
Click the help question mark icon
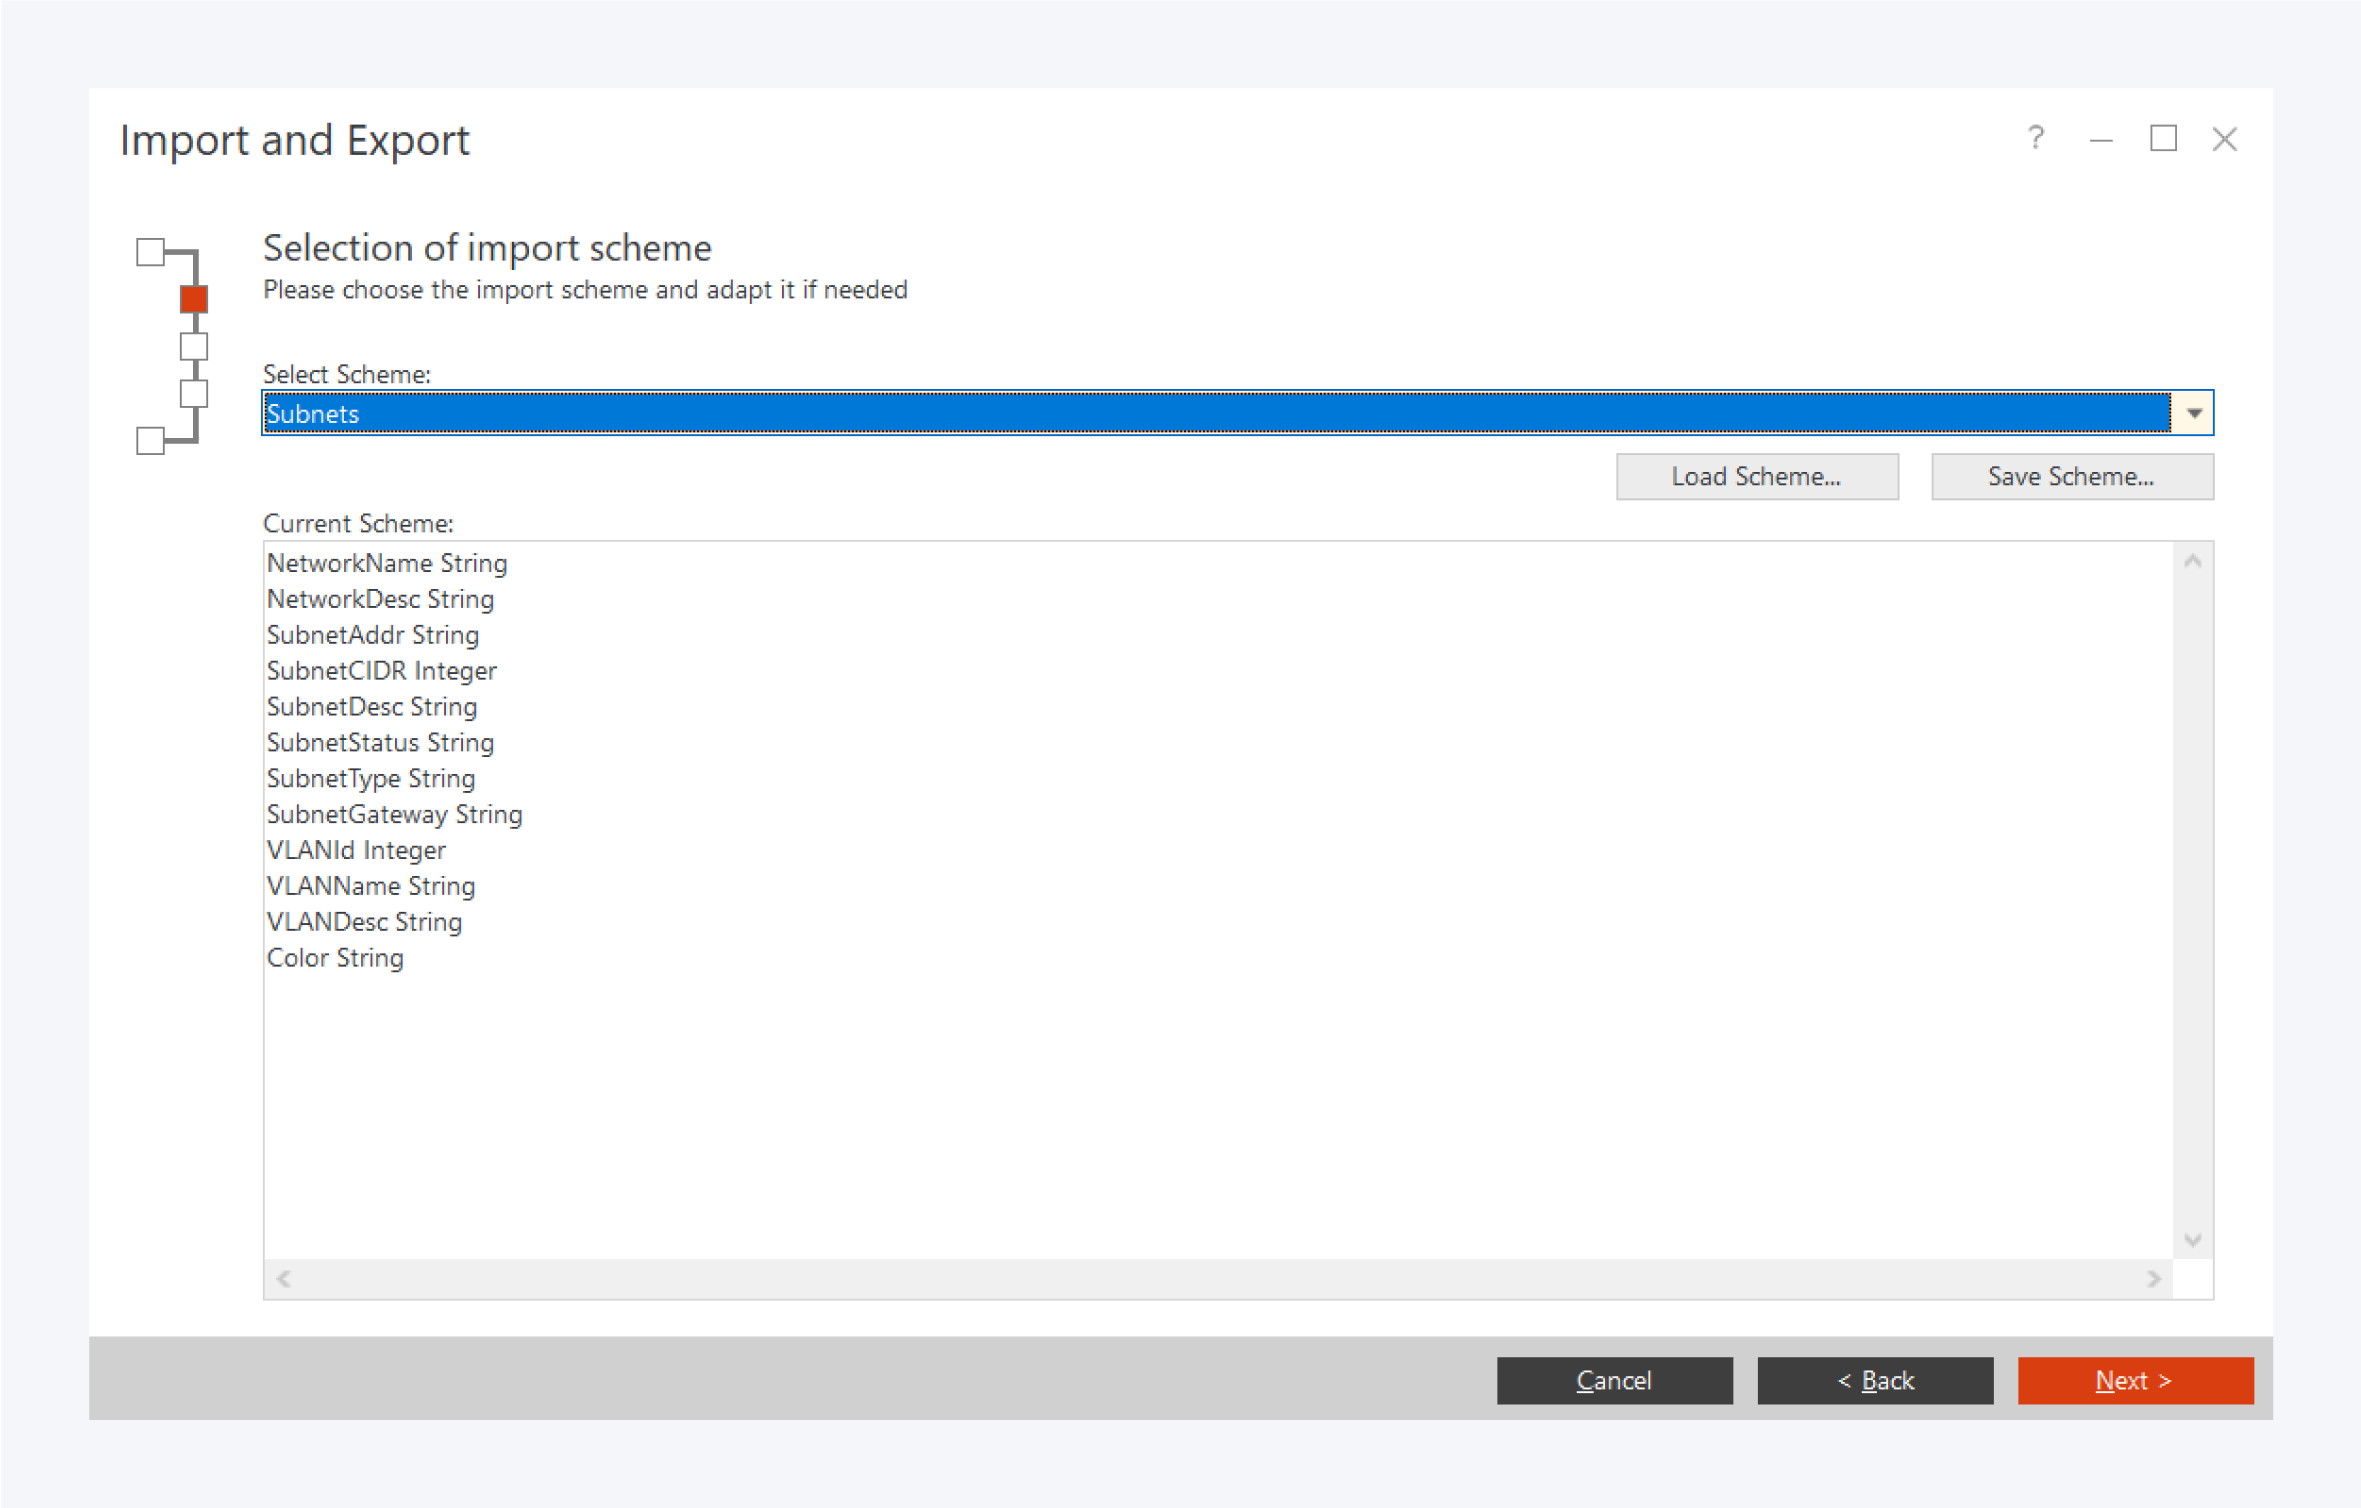tap(2035, 138)
